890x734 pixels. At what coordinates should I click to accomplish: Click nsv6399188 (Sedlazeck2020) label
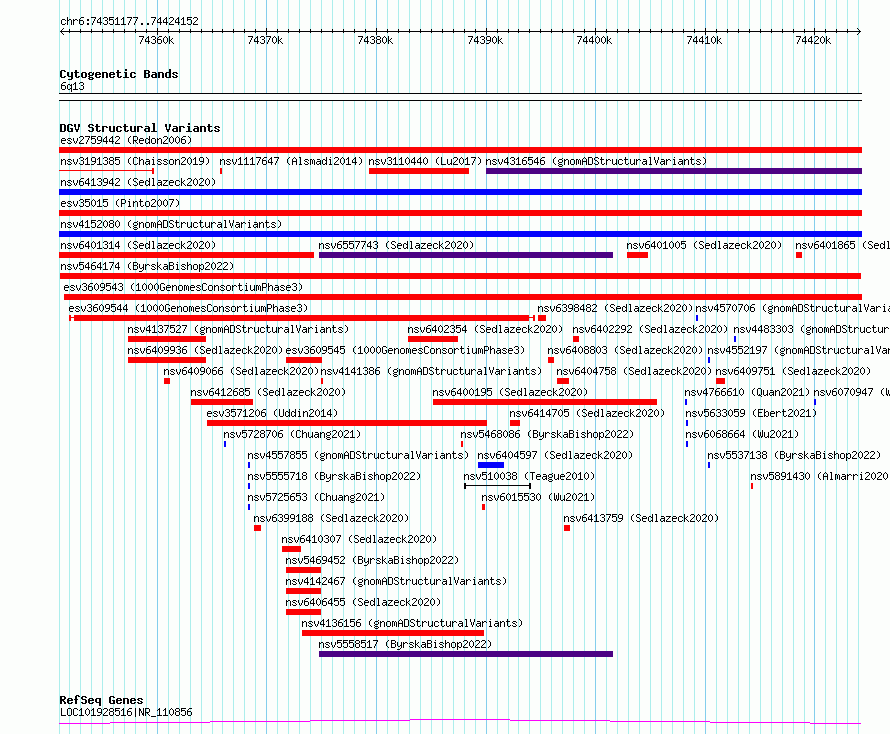[x=331, y=518]
